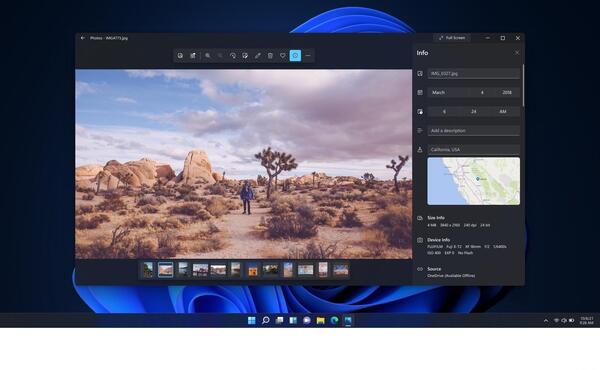Open the Chat taskbar icon
The height and width of the screenshot is (370, 600).
(307, 321)
